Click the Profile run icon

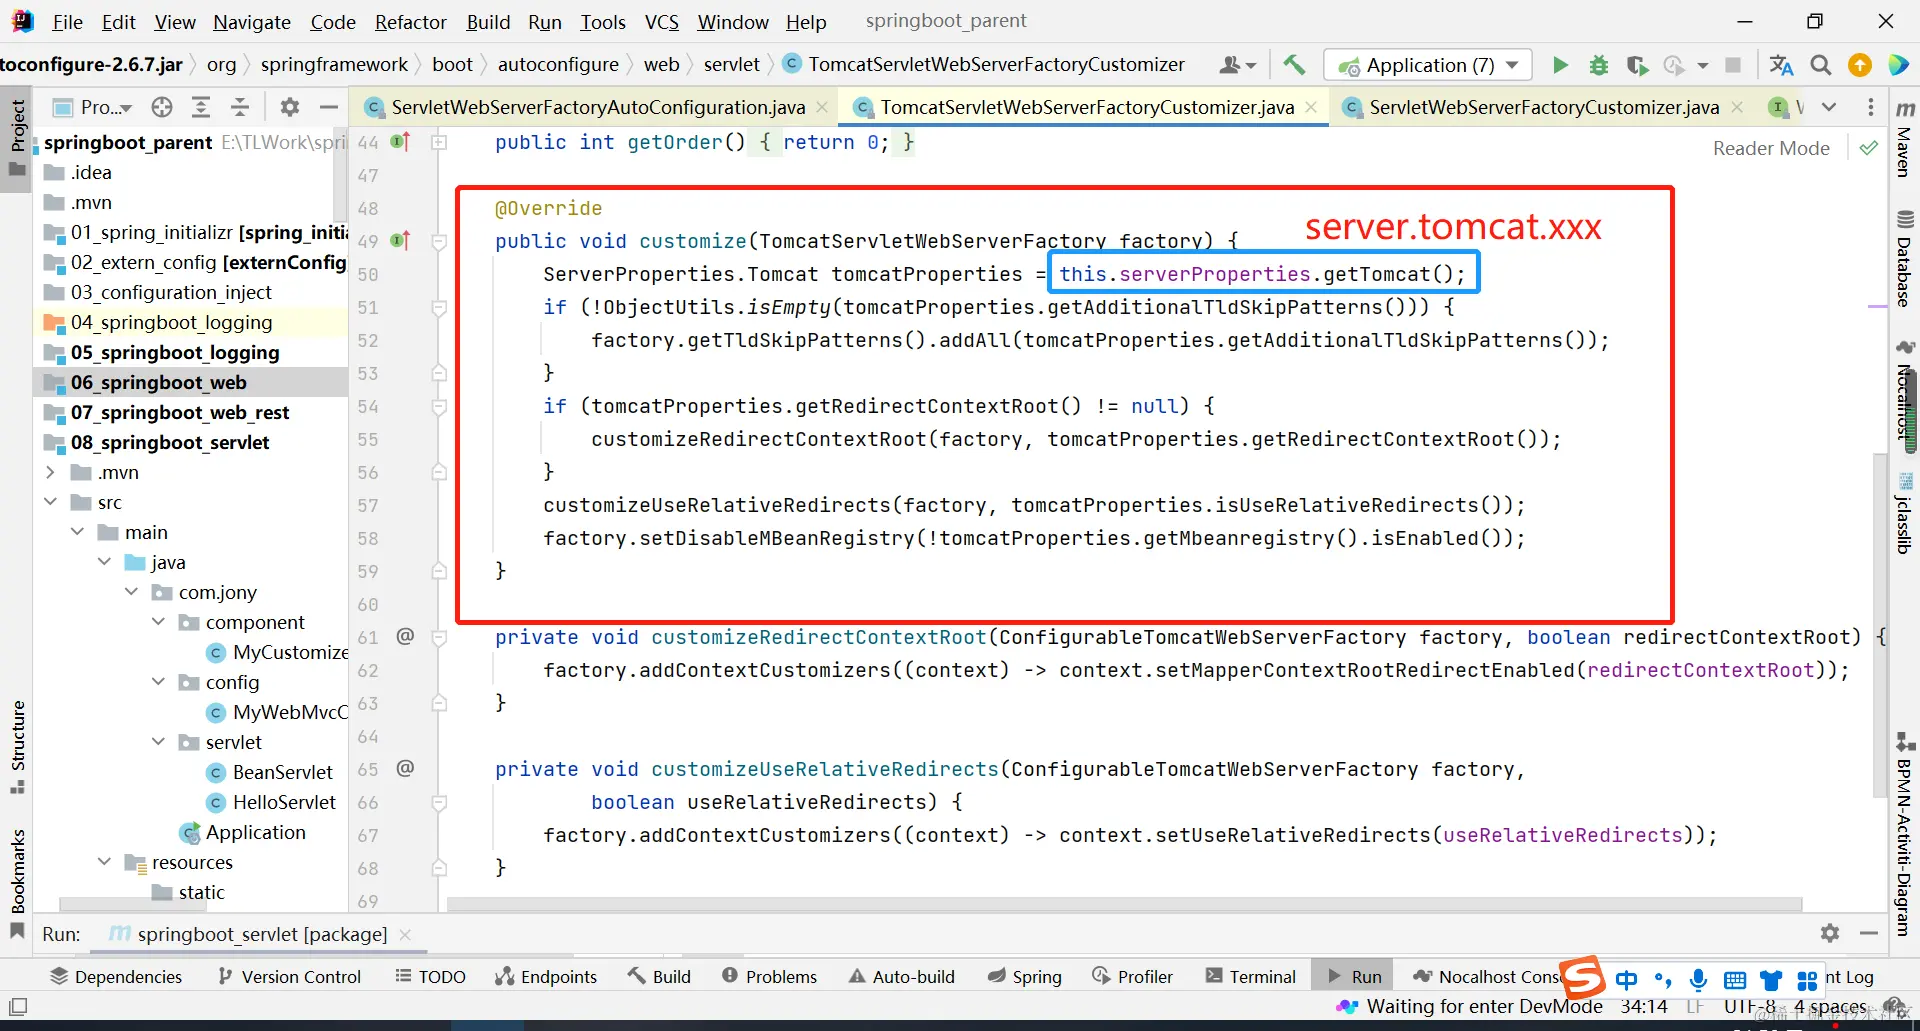pyautogui.click(x=1674, y=65)
